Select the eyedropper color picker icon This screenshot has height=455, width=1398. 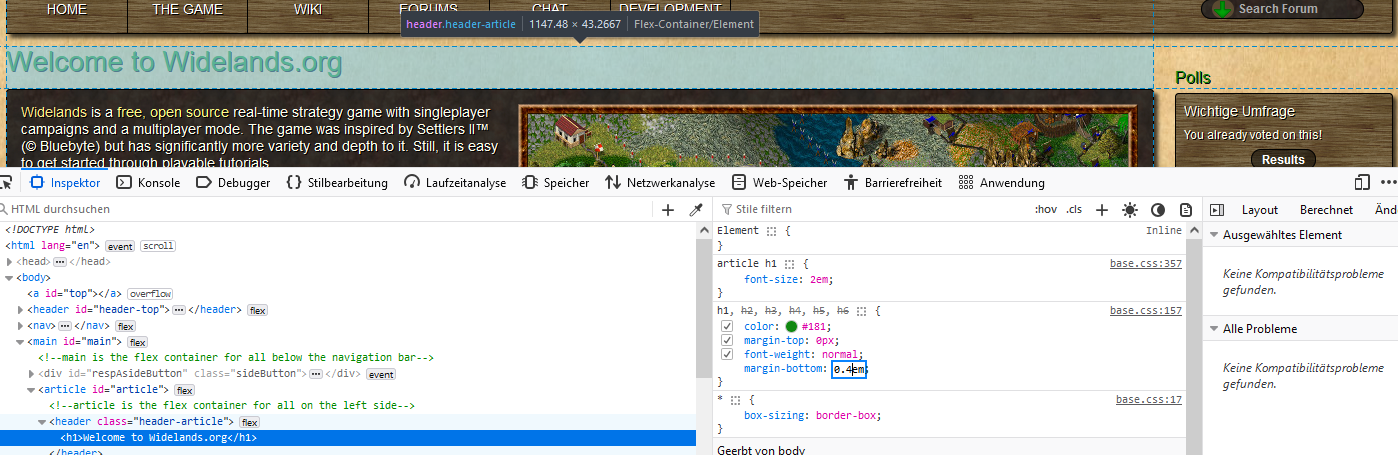click(696, 210)
